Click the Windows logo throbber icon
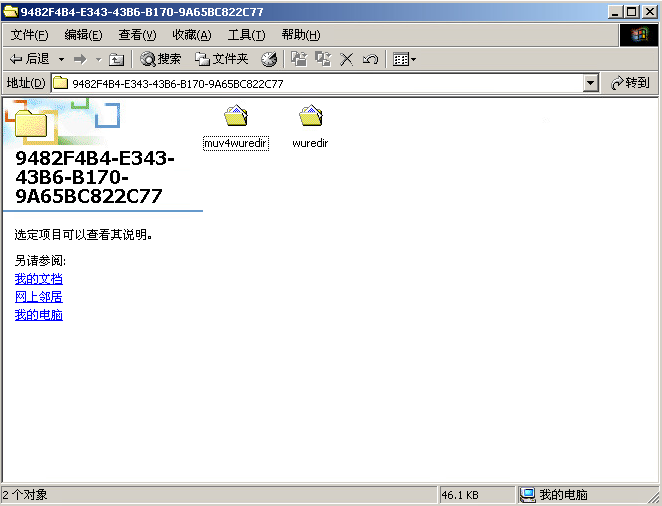Screen dimensions: 662x506 (639, 35)
